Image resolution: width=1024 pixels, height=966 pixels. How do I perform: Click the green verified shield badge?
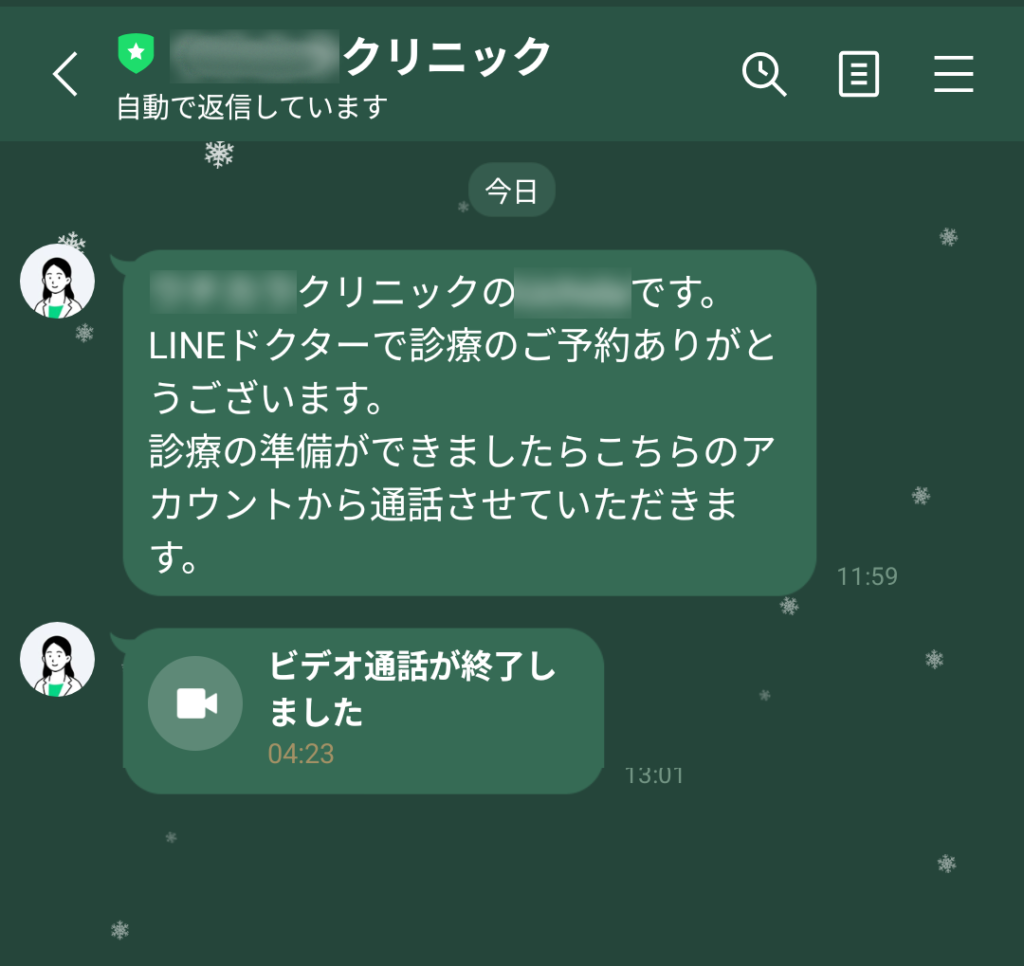[136, 53]
